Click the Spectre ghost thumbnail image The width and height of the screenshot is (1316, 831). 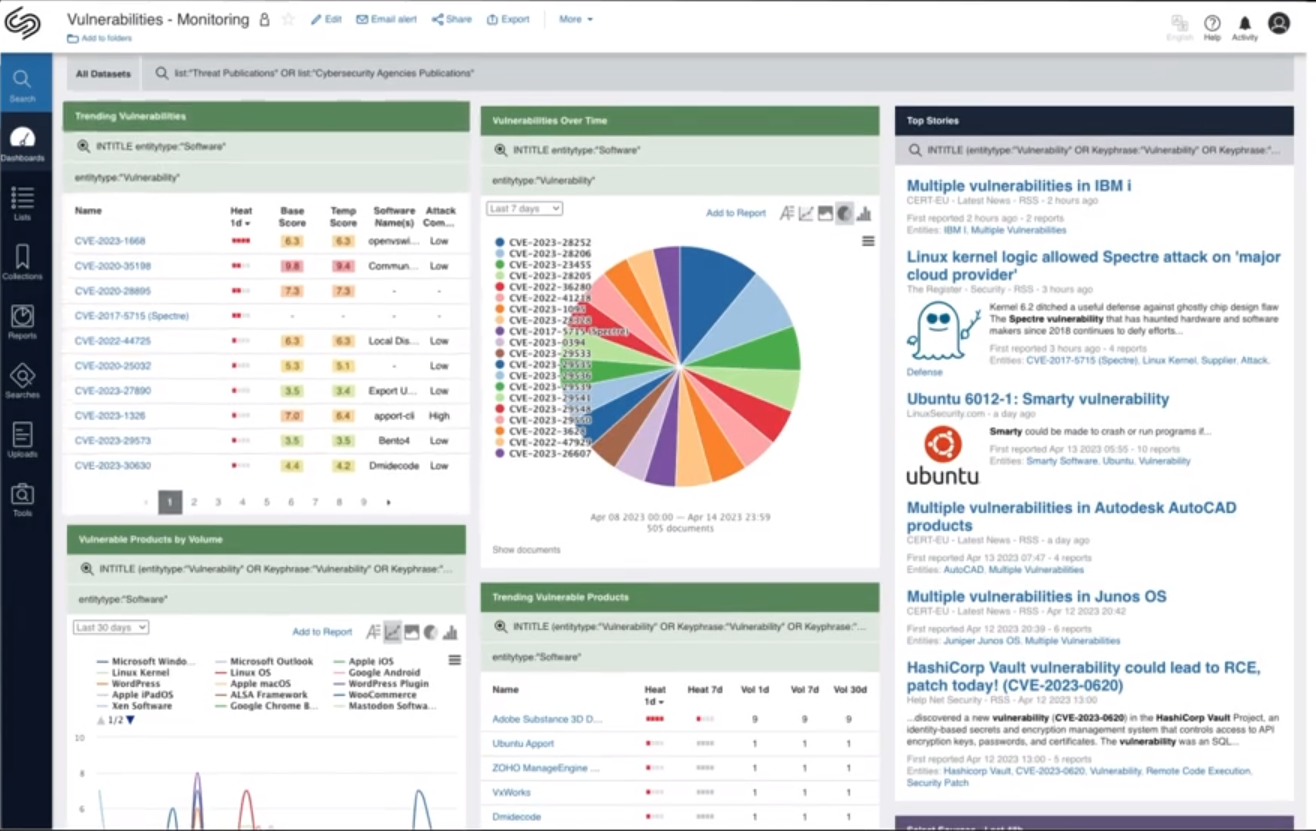pyautogui.click(x=944, y=330)
